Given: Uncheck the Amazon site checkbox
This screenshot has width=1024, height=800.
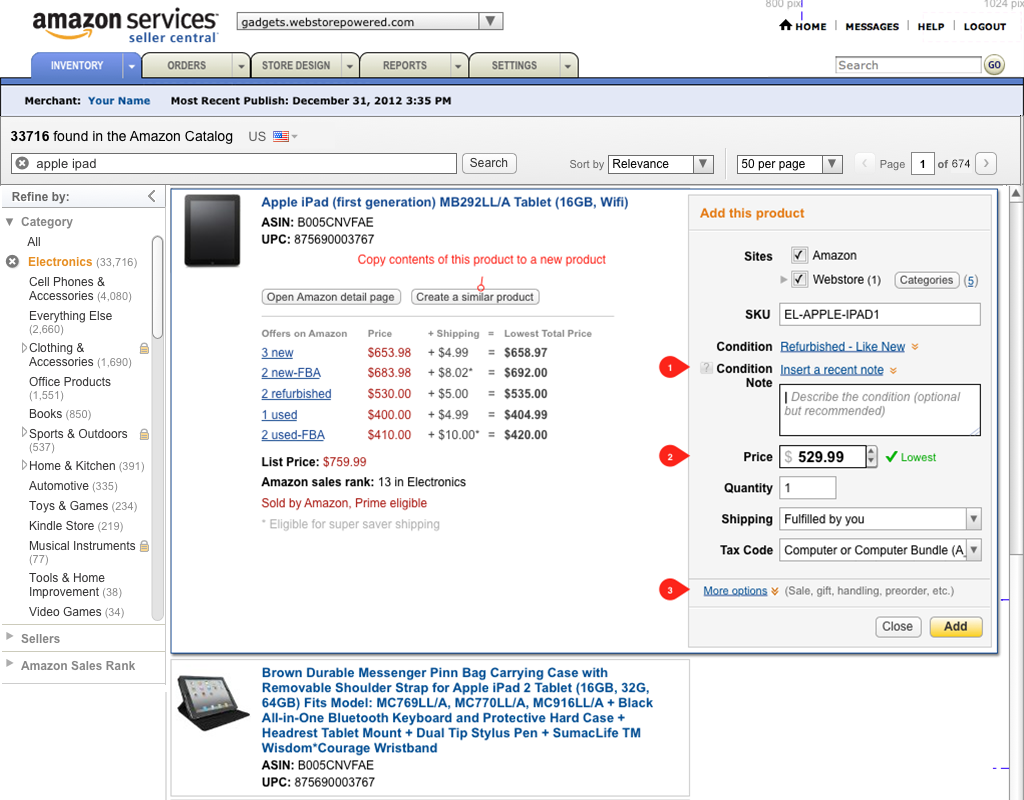Looking at the screenshot, I should click(x=798, y=254).
